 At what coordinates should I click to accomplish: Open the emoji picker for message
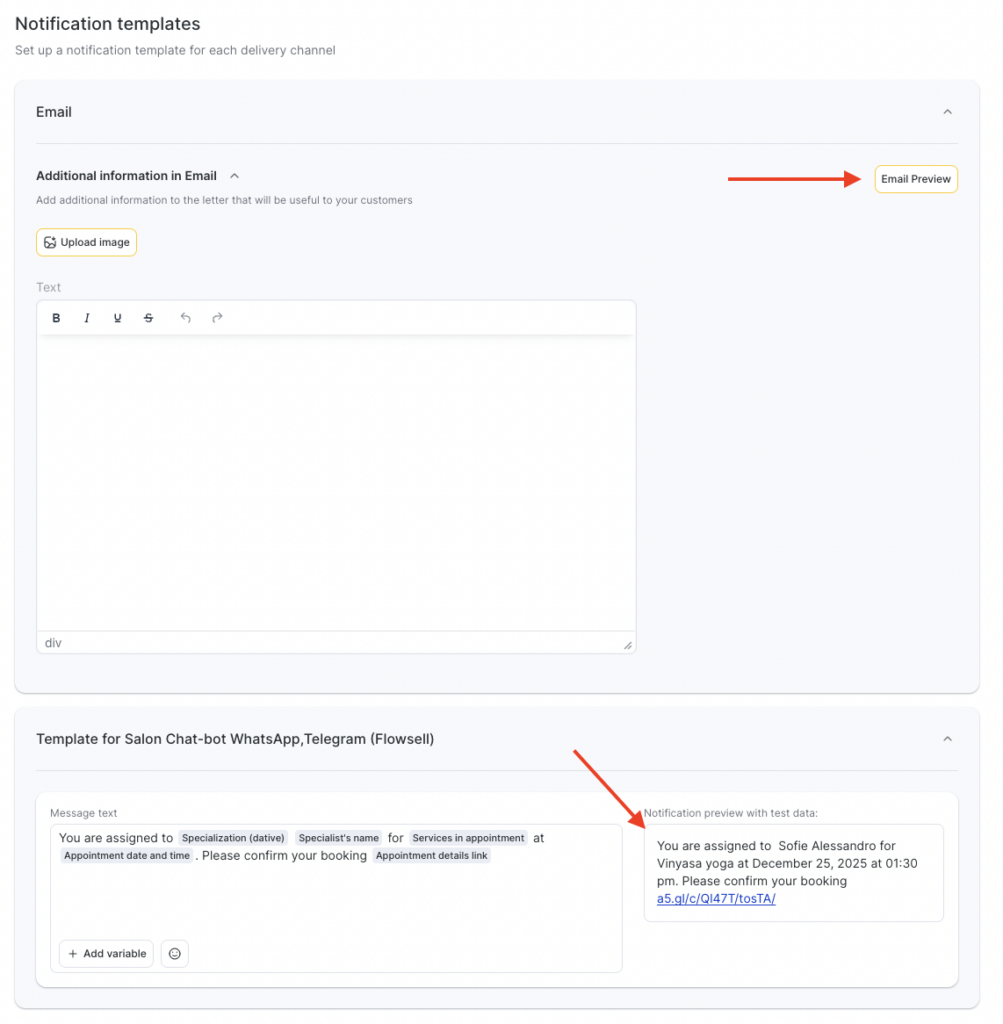(x=175, y=954)
